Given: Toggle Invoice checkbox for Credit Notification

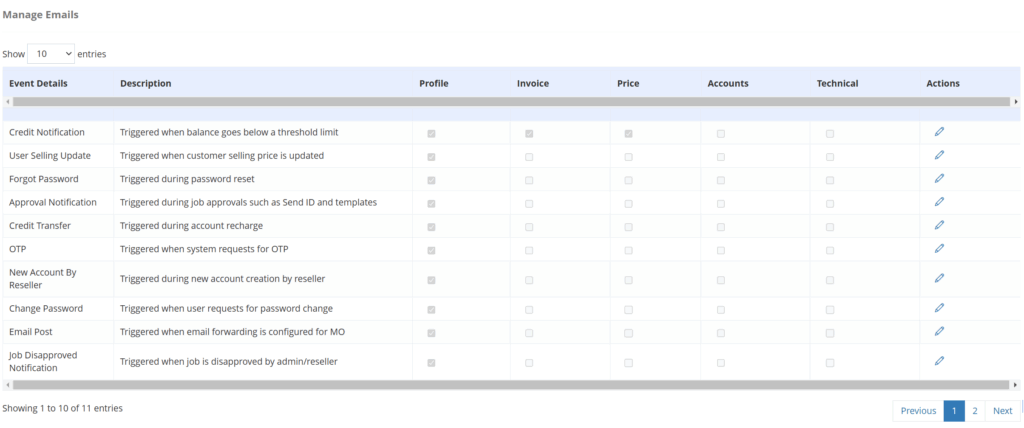Looking at the screenshot, I should pos(529,133).
